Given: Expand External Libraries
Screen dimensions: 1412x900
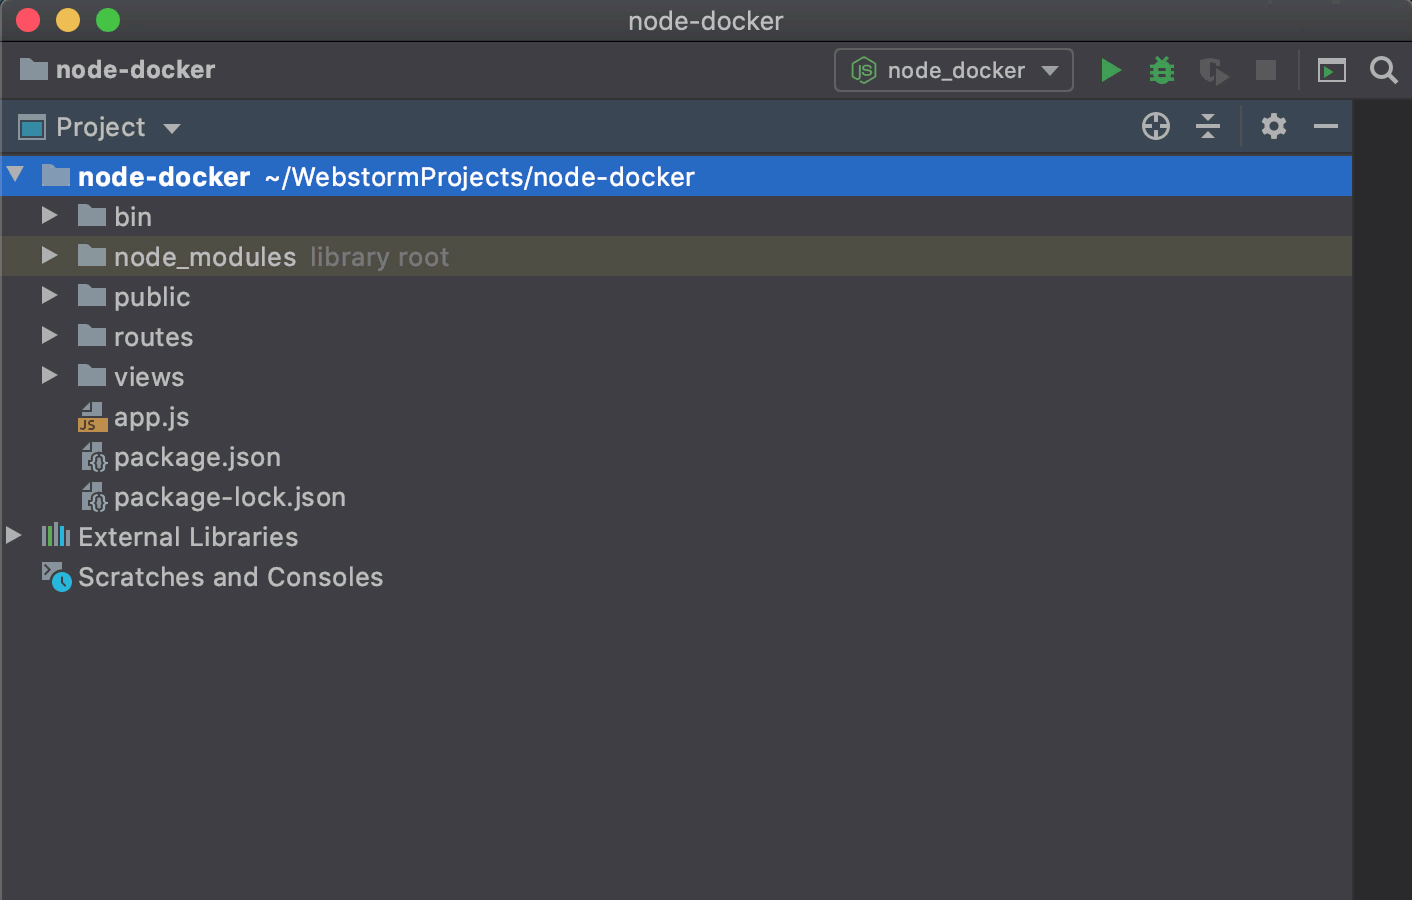Looking at the screenshot, I should coord(14,536).
